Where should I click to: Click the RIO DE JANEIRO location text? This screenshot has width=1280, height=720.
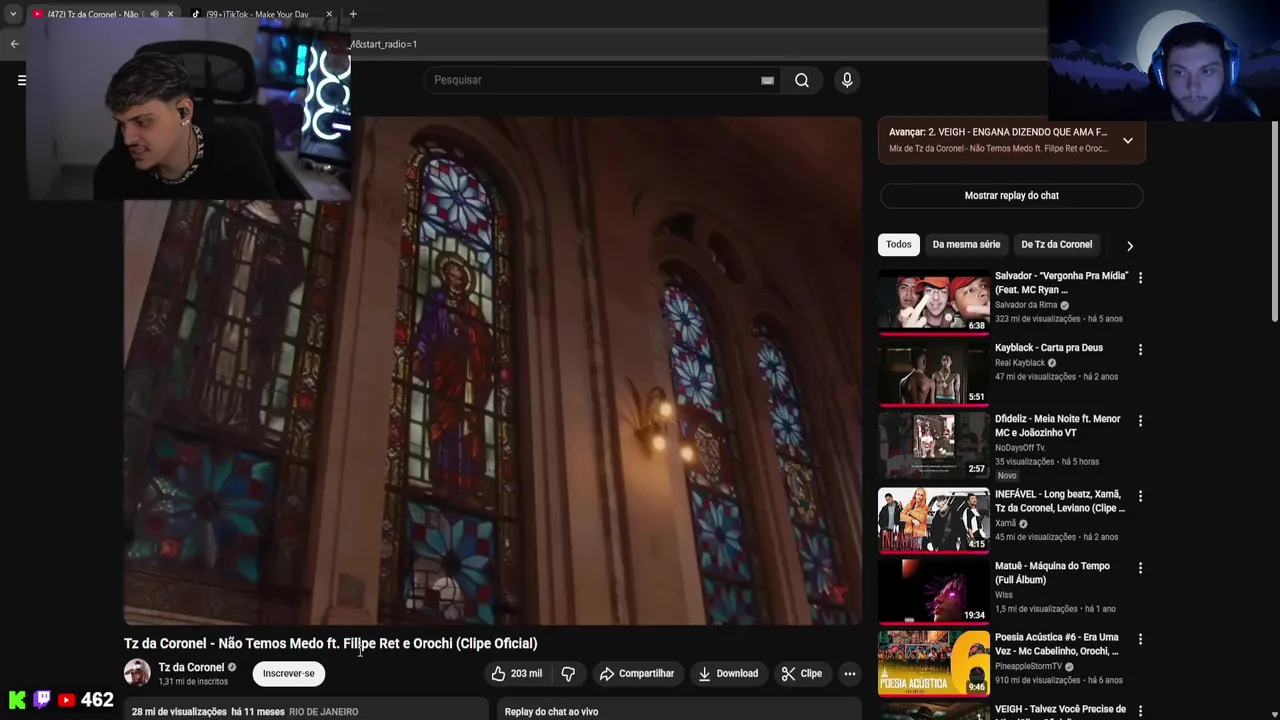point(323,712)
